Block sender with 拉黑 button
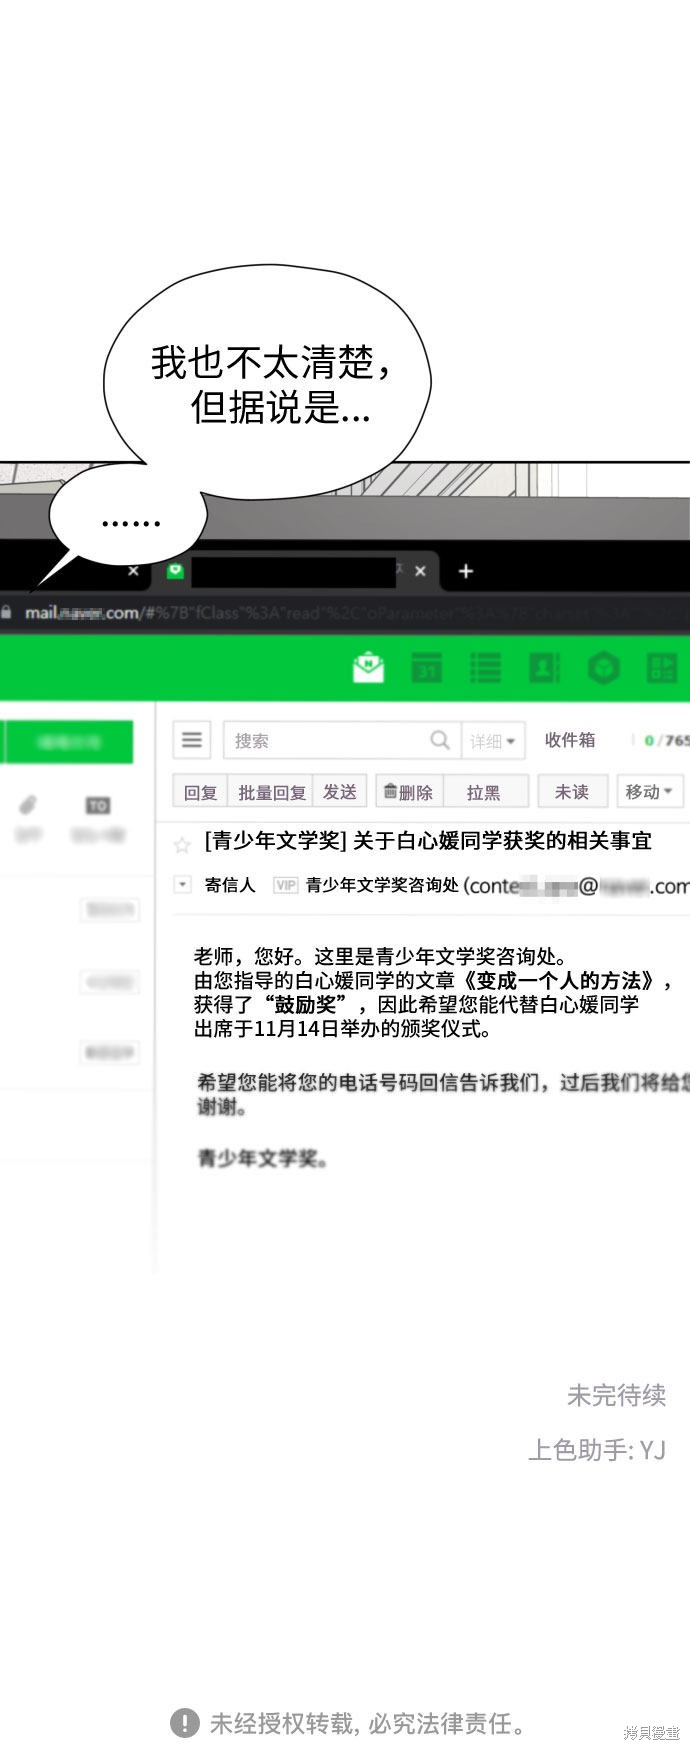This screenshot has width=690, height=1750. [485, 792]
